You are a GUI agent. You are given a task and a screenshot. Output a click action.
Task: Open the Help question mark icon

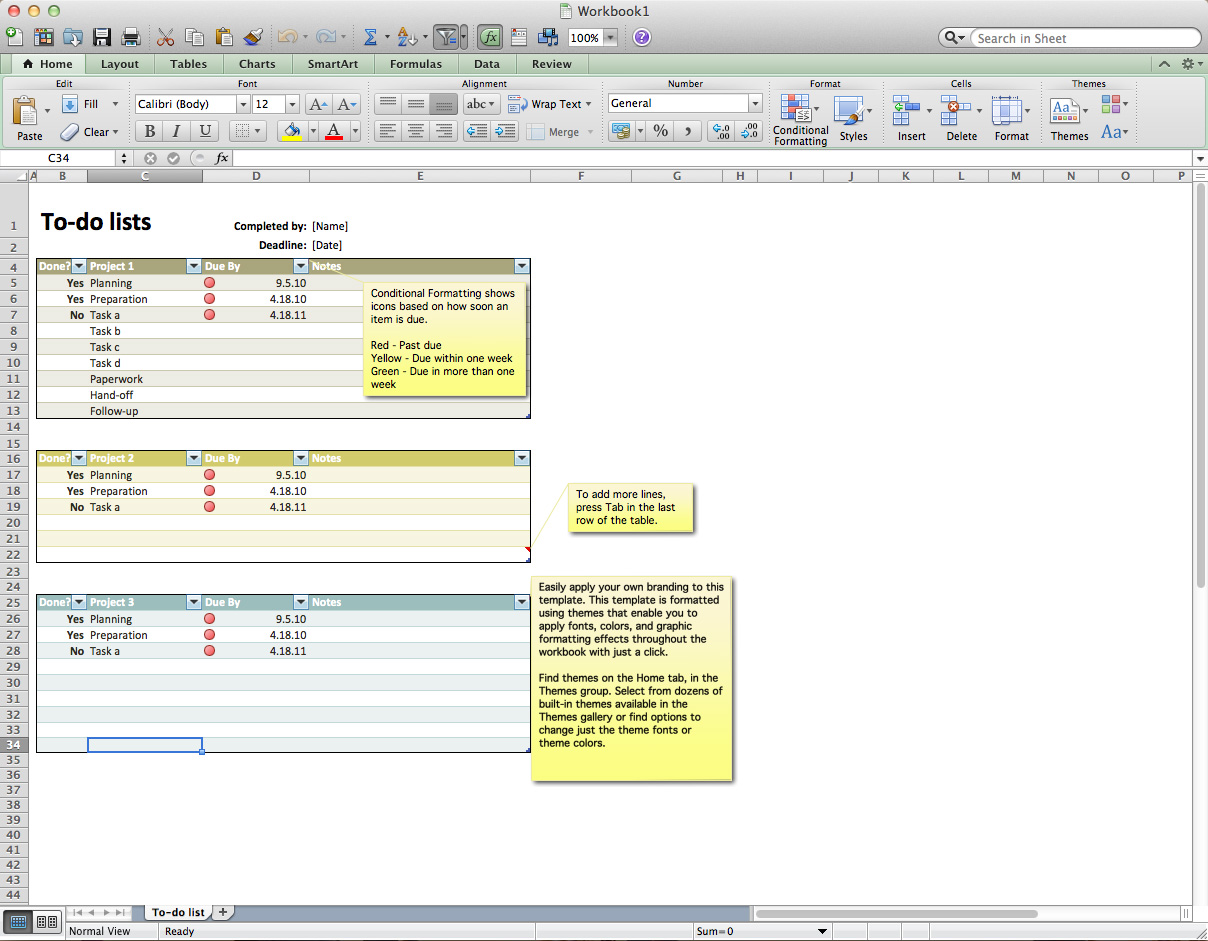point(642,38)
